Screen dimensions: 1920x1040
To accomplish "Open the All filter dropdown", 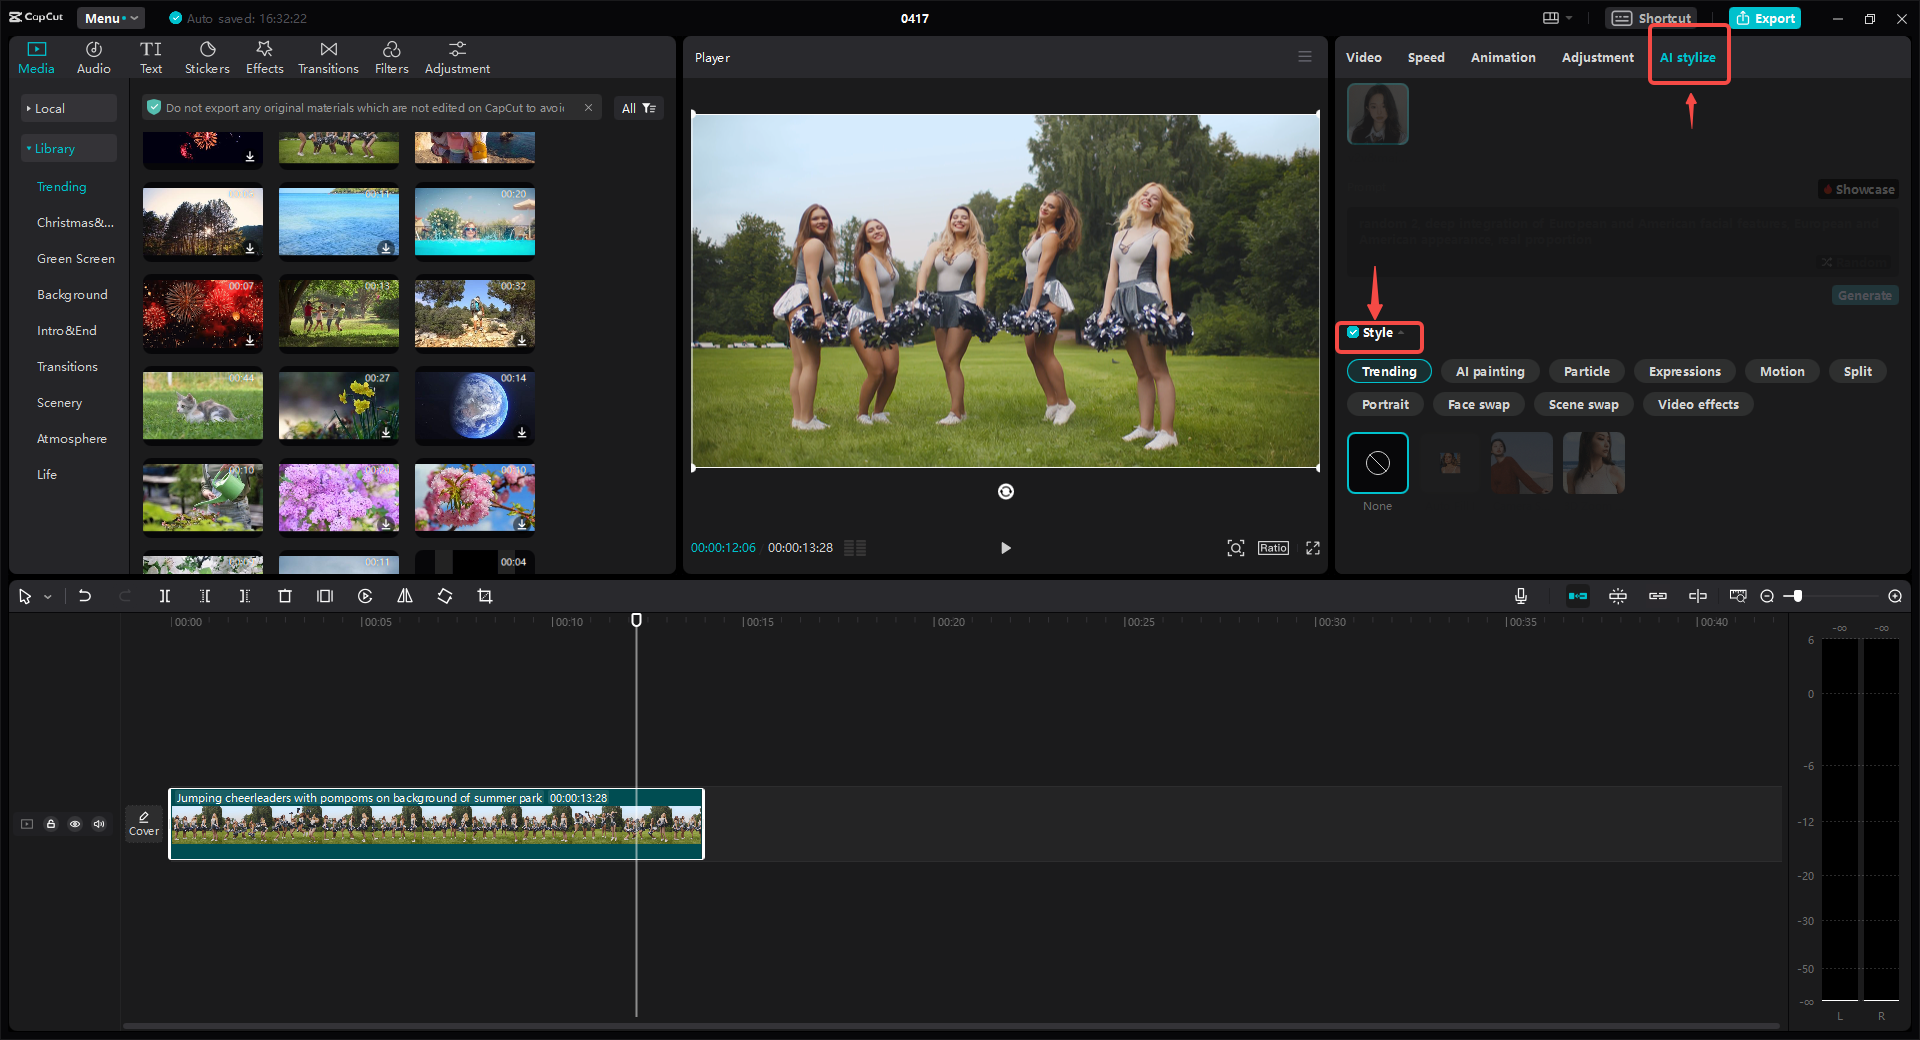I will tap(638, 108).
